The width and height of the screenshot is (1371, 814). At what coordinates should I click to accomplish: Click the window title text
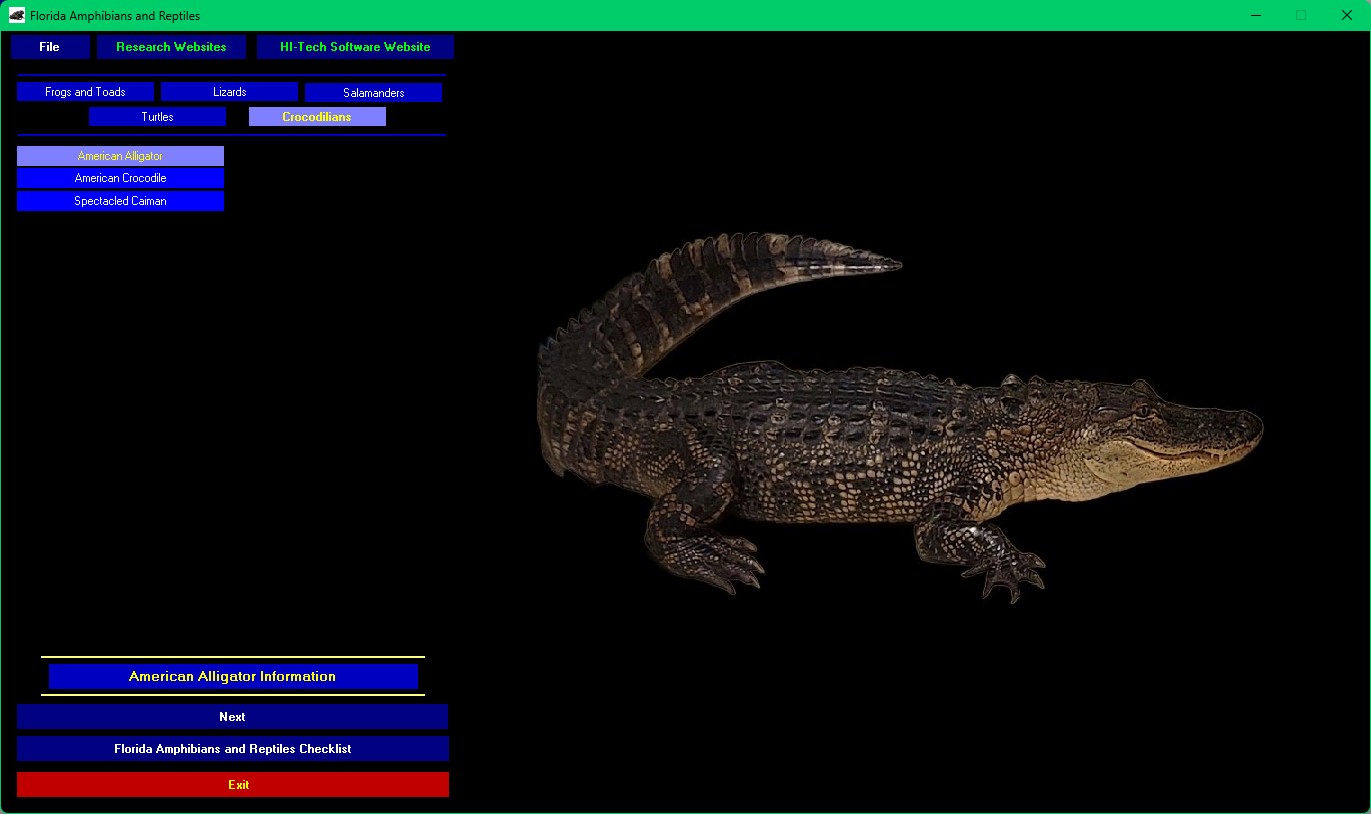pyautogui.click(x=115, y=16)
